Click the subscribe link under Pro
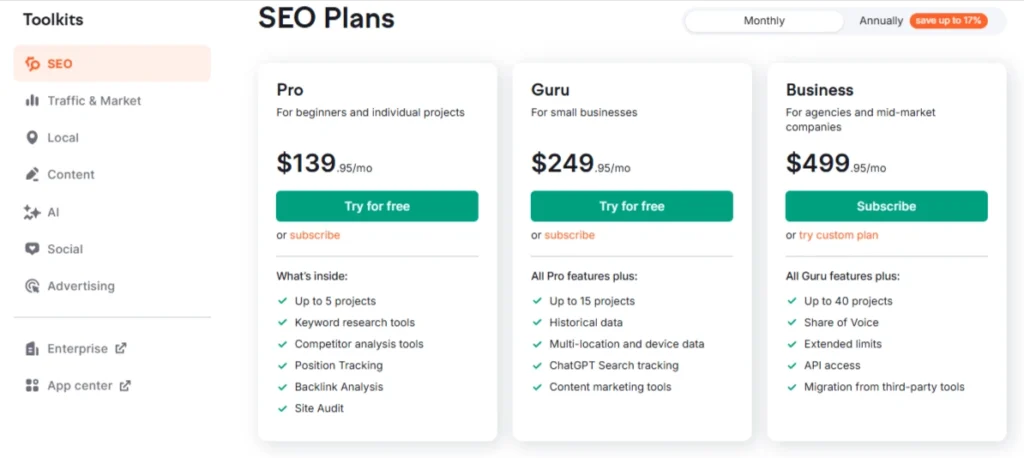 pos(315,235)
